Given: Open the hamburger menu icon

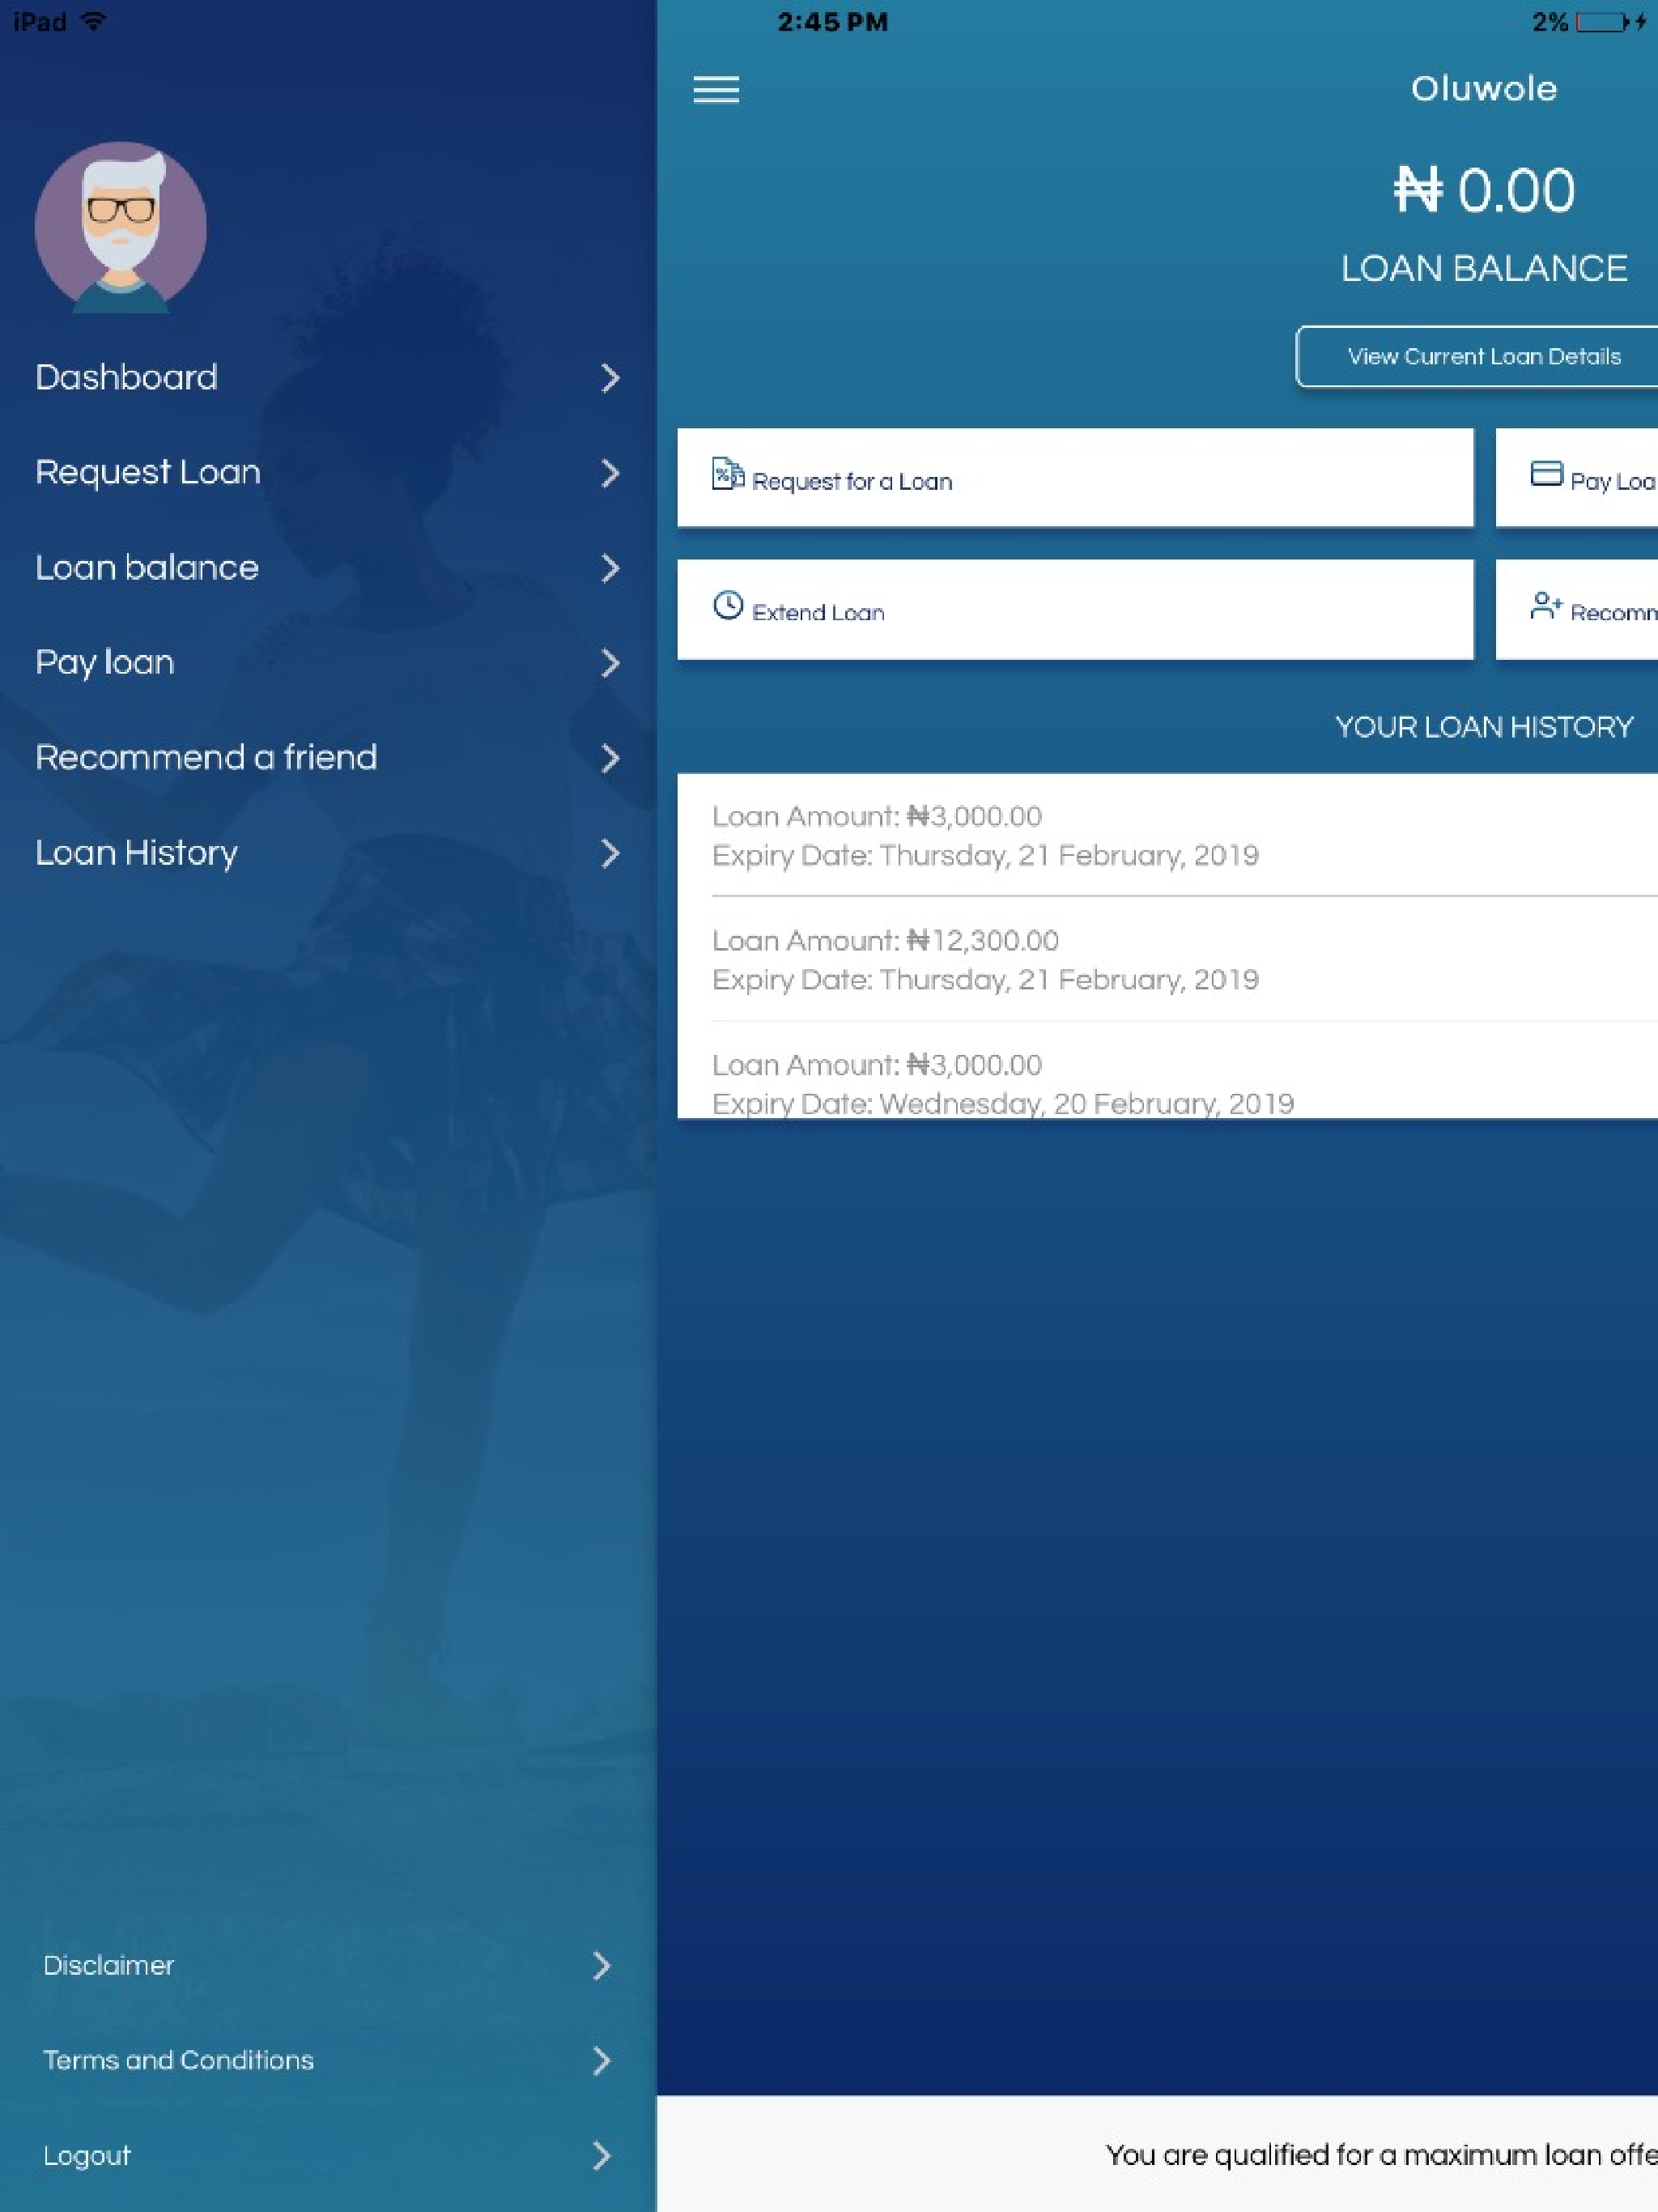Looking at the screenshot, I should pos(716,90).
